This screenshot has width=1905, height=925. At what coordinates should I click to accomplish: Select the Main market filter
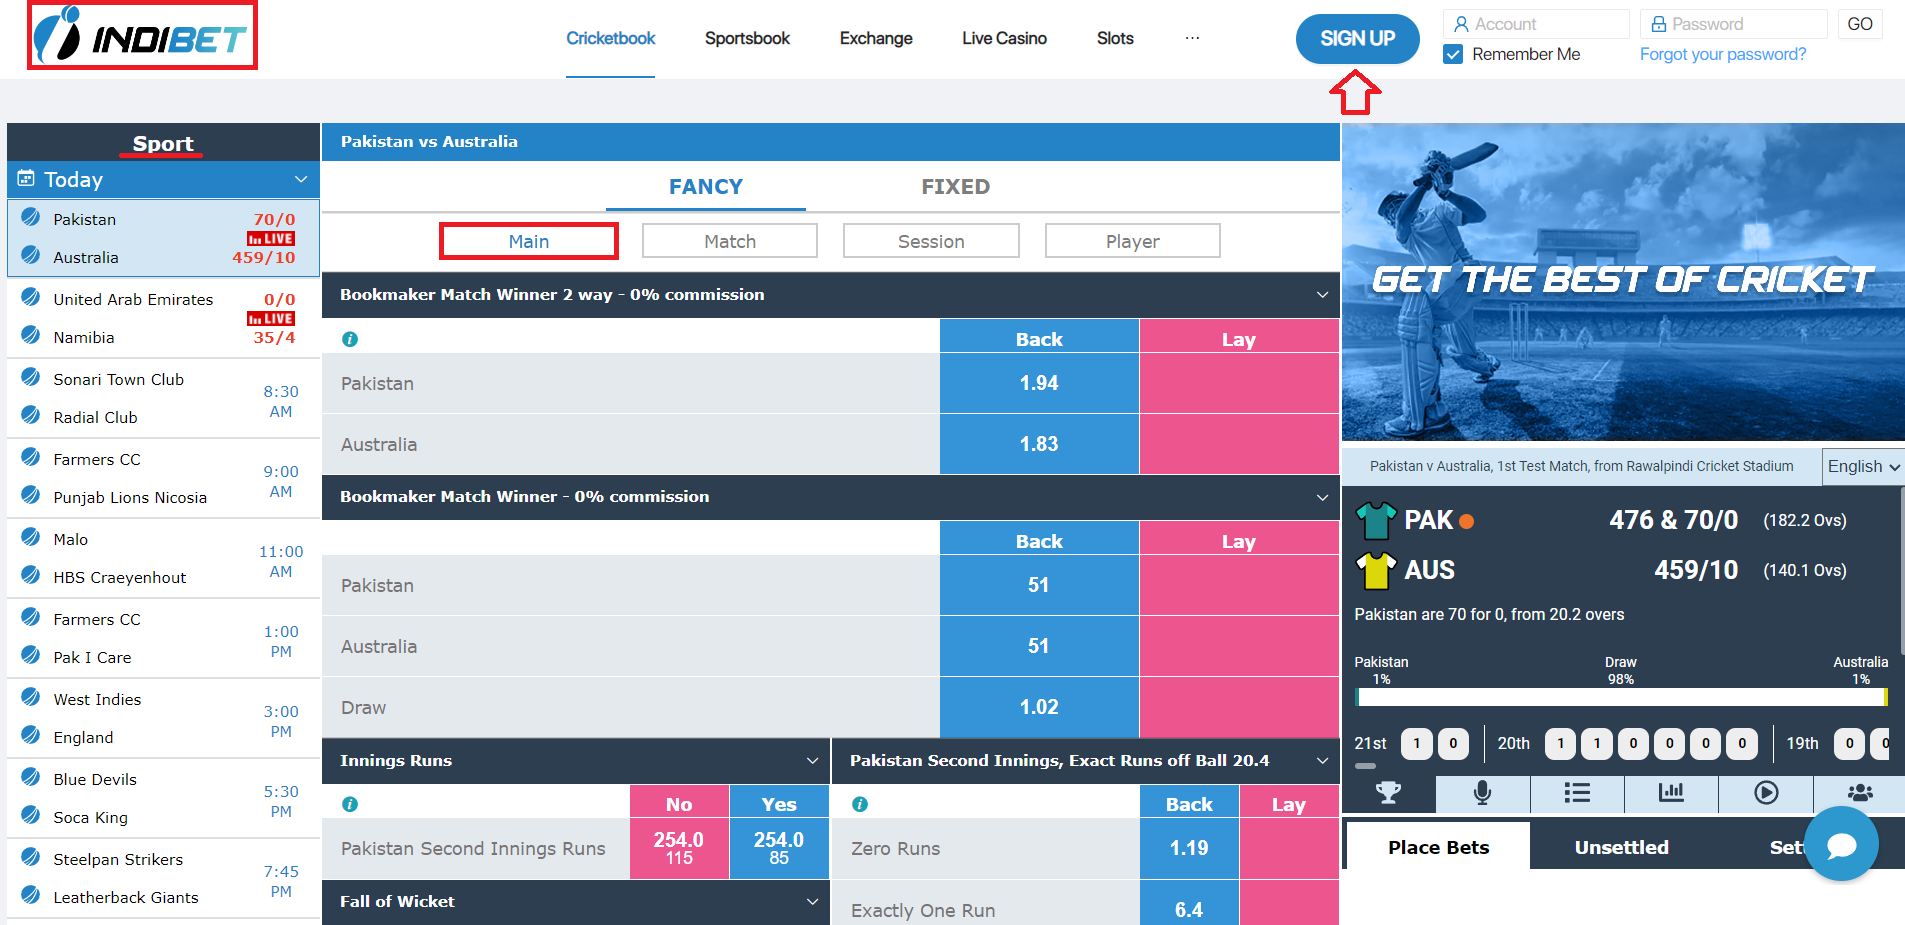click(x=529, y=241)
